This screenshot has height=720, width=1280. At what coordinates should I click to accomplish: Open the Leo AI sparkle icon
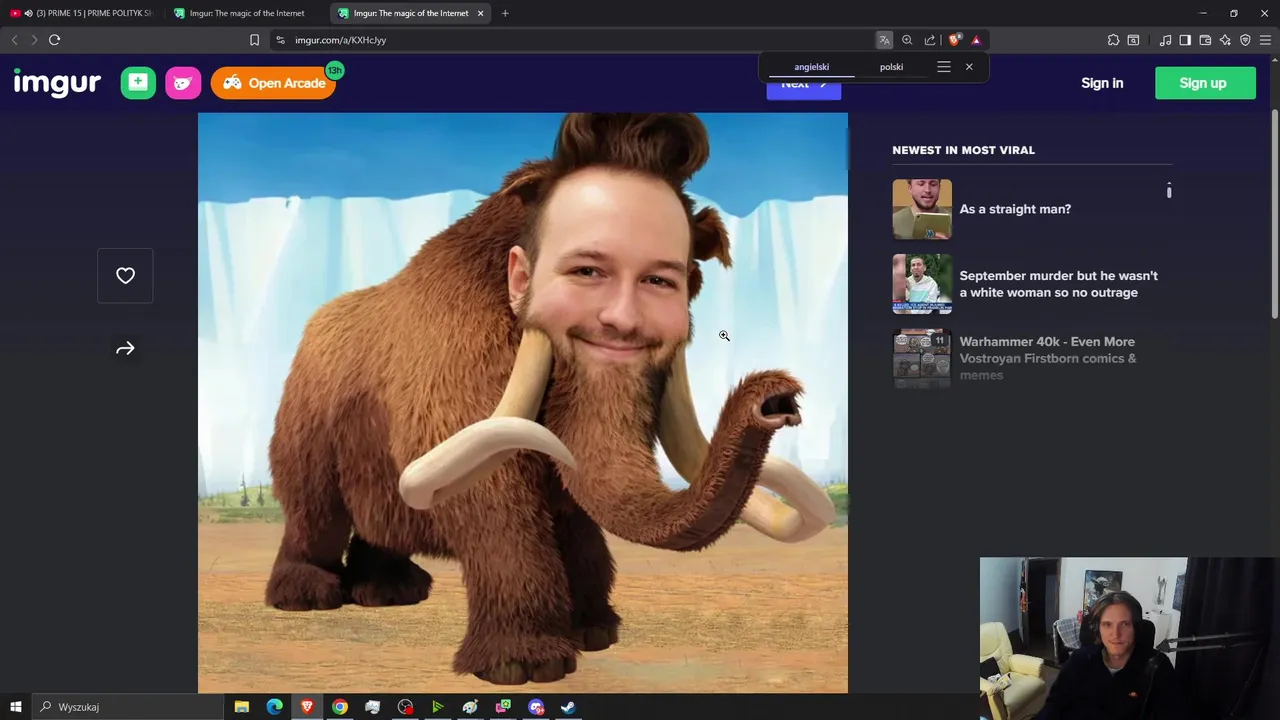pos(1225,40)
